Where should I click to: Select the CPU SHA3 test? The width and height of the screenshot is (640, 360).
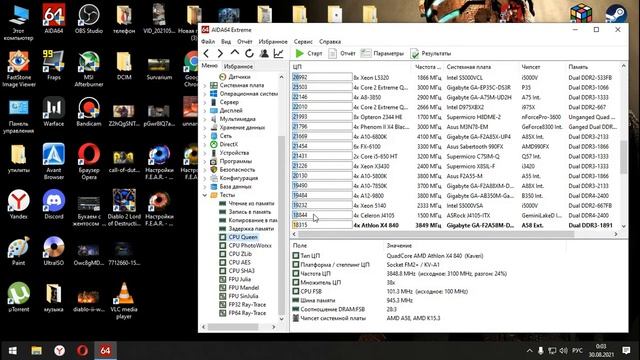pyautogui.click(x=237, y=271)
